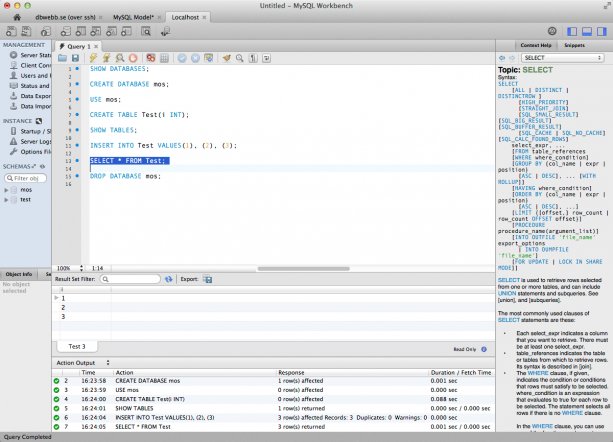Image resolution: width=613 pixels, height=442 pixels.
Task: Create a new function toolbar icon
Action: (x=126, y=31)
